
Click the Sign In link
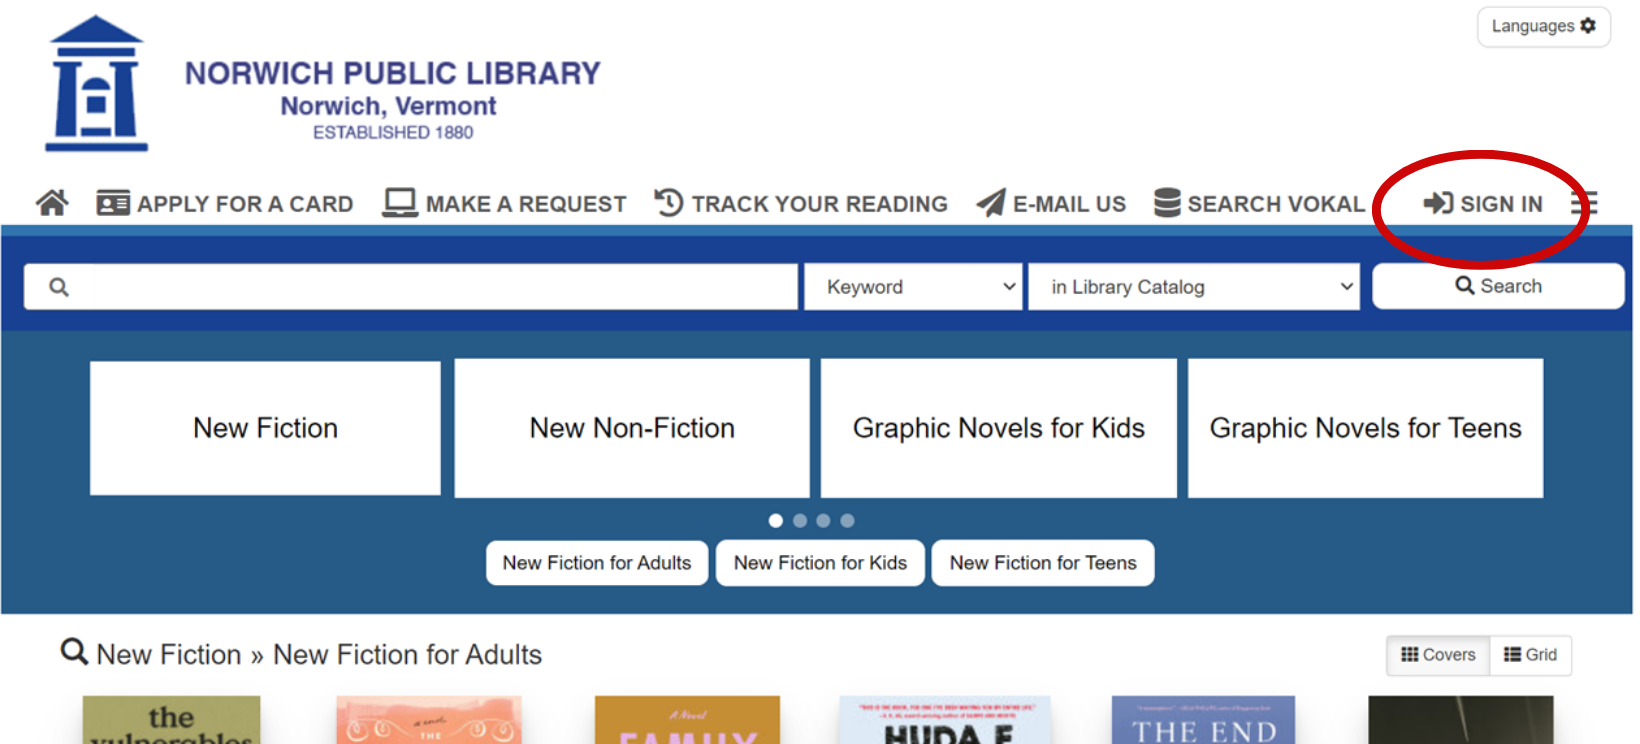click(1483, 203)
